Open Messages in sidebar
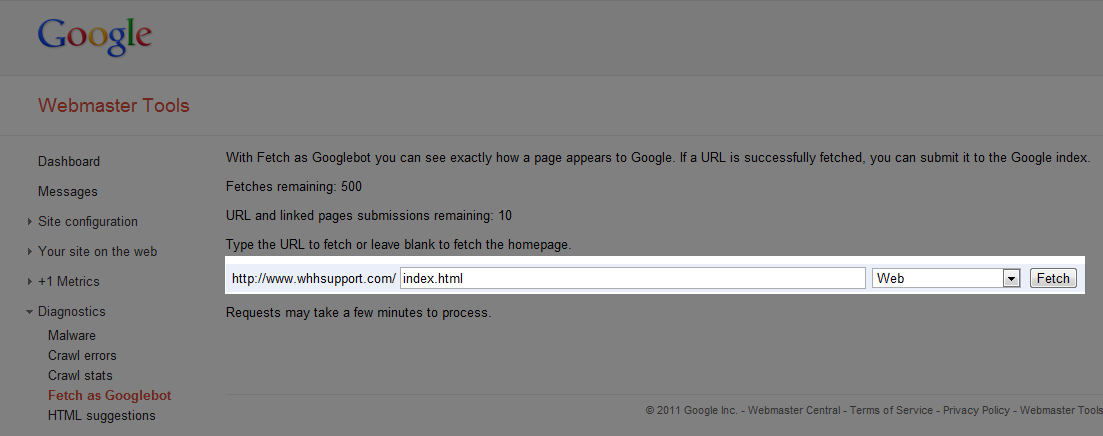Screen dimensions: 1103x436 click(68, 192)
